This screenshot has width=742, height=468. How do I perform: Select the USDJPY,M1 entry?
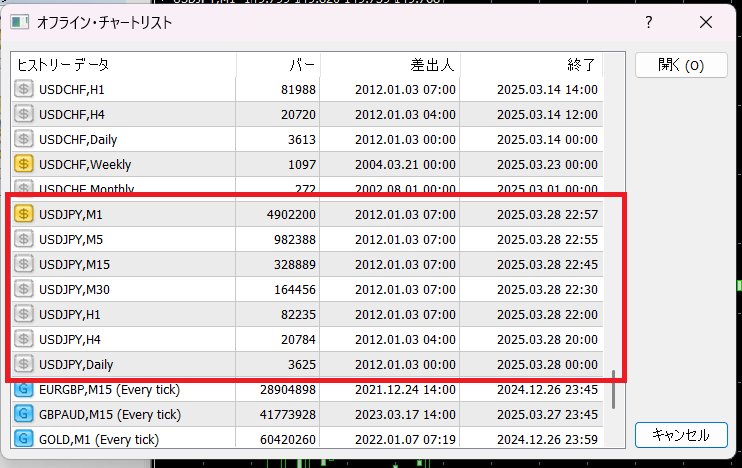(308, 214)
